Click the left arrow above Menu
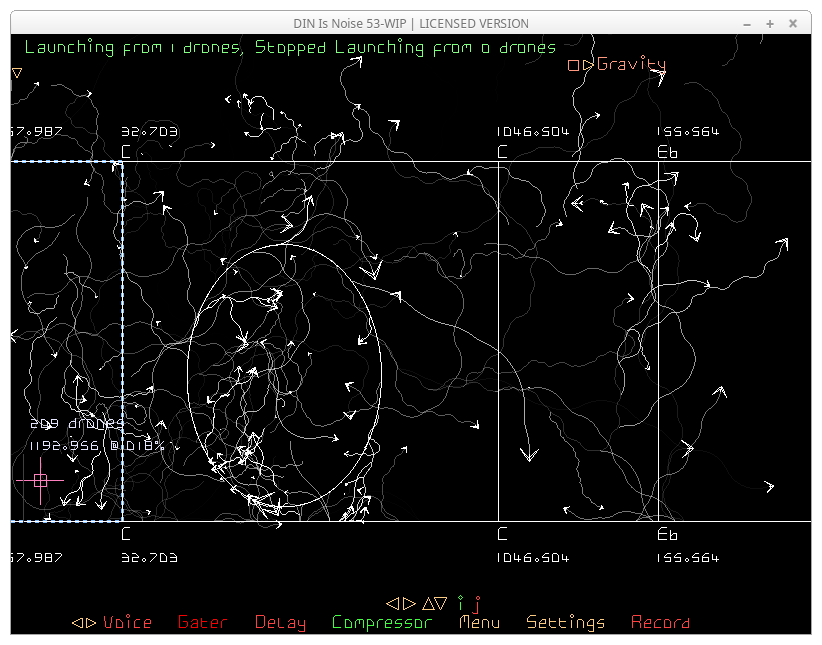822x645 pixels. (393, 603)
